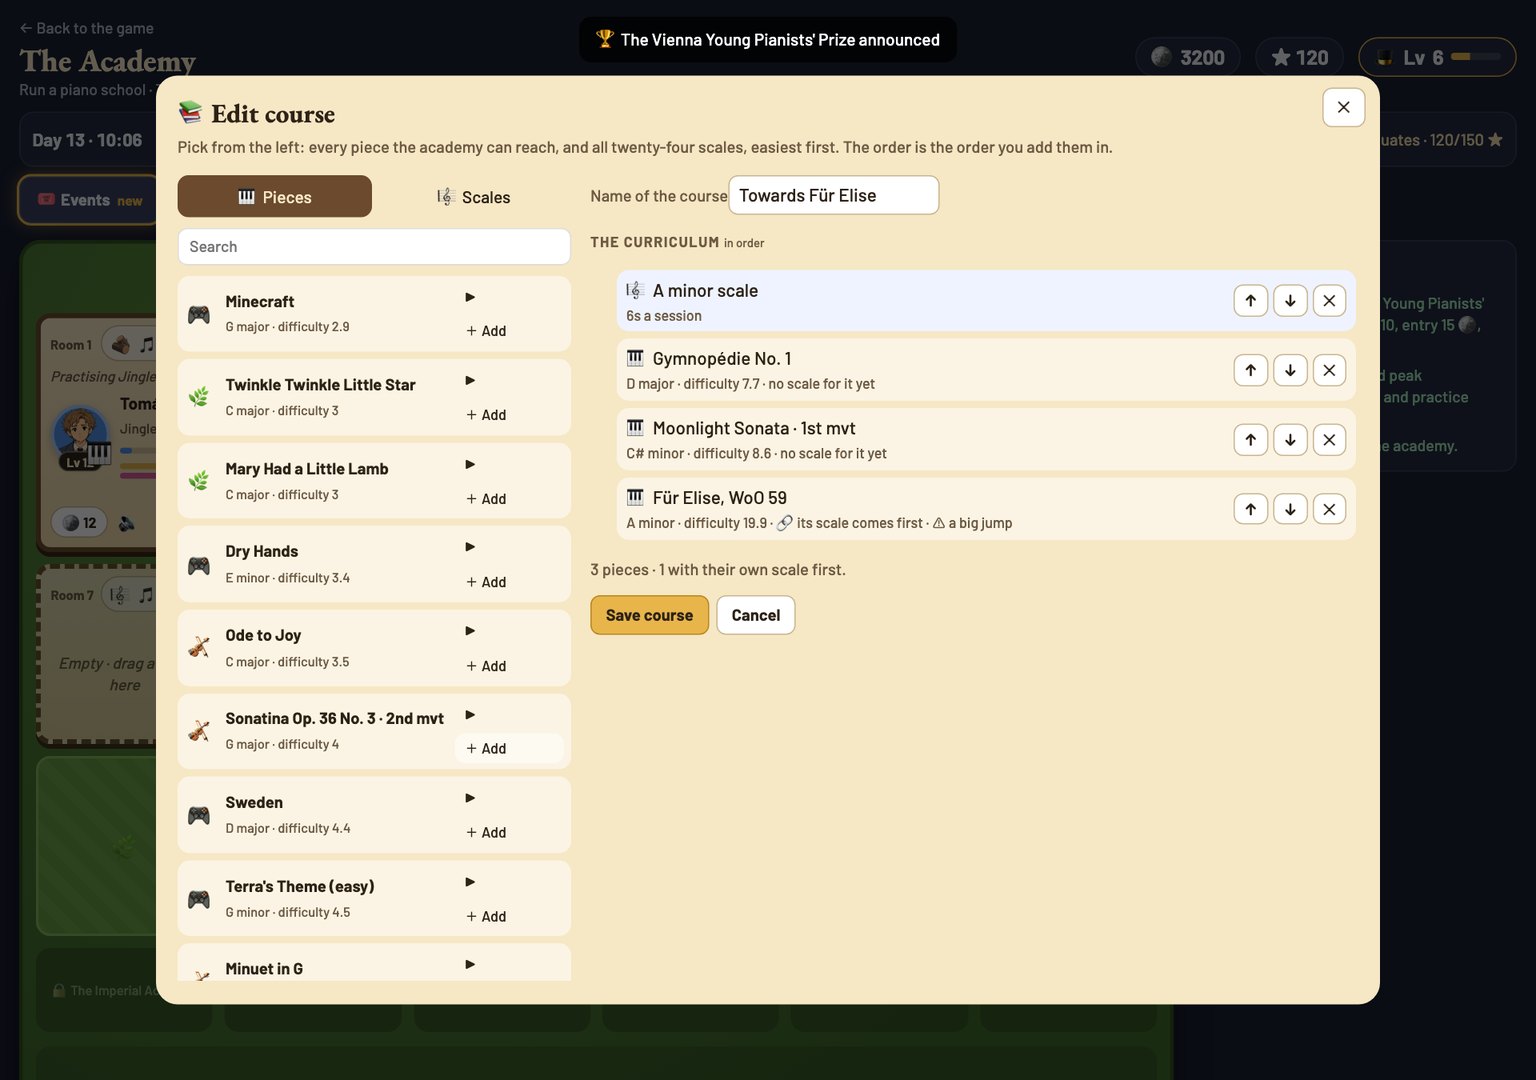Focus the piece Search field
Screen dimensions: 1536x1080
374,247
